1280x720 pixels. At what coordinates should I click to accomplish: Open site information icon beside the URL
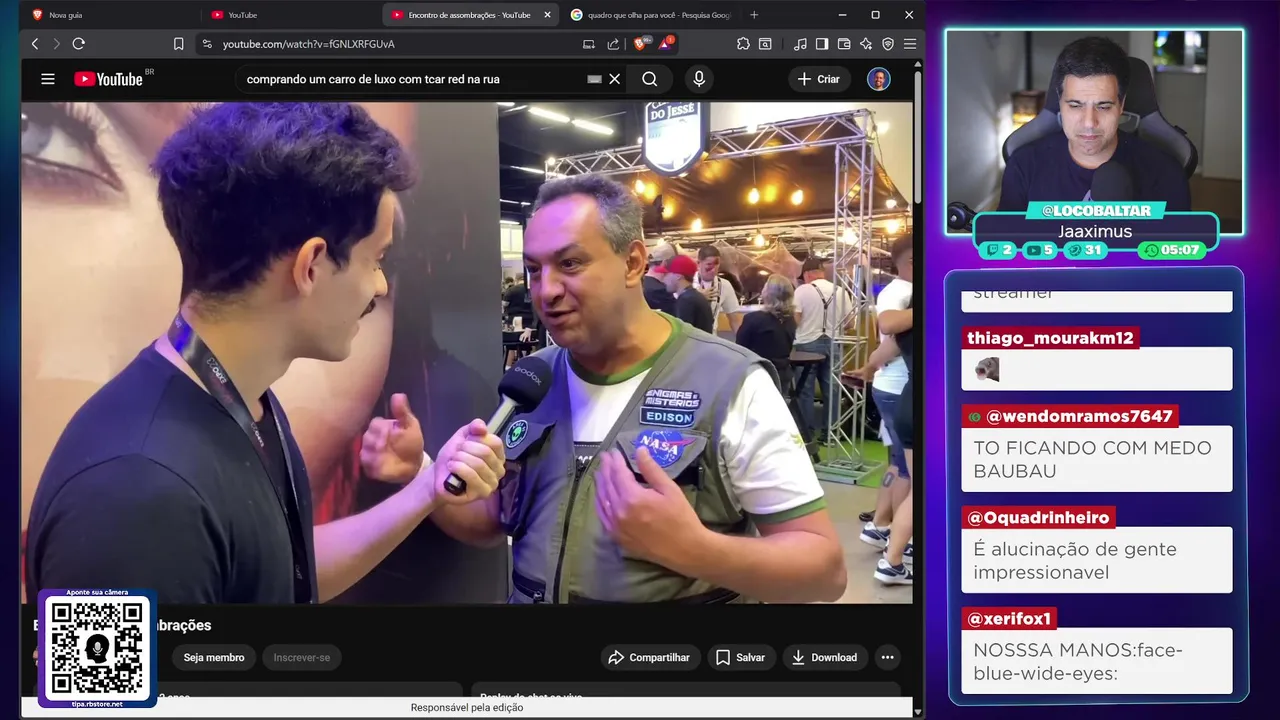coord(207,44)
